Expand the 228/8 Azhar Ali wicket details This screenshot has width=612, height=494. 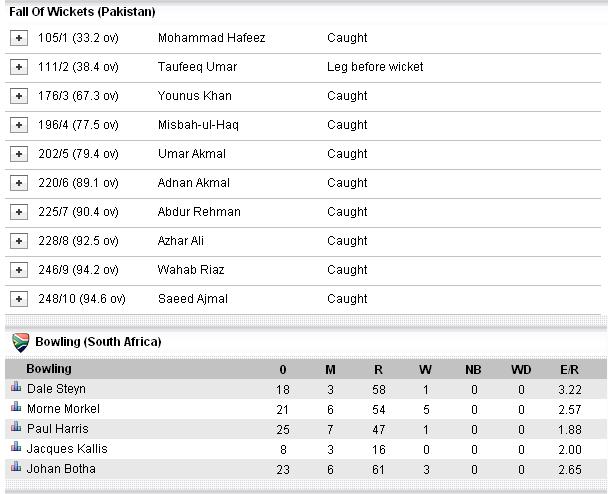point(19,241)
